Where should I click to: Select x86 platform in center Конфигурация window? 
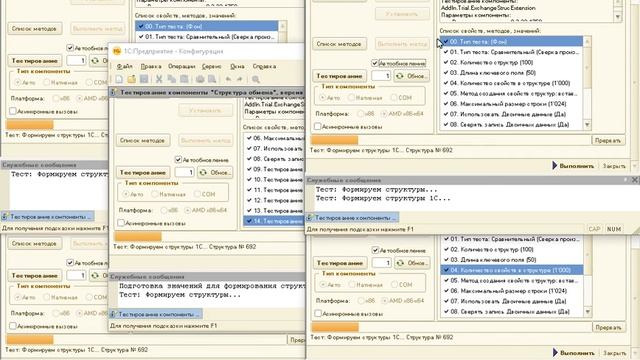point(164,210)
